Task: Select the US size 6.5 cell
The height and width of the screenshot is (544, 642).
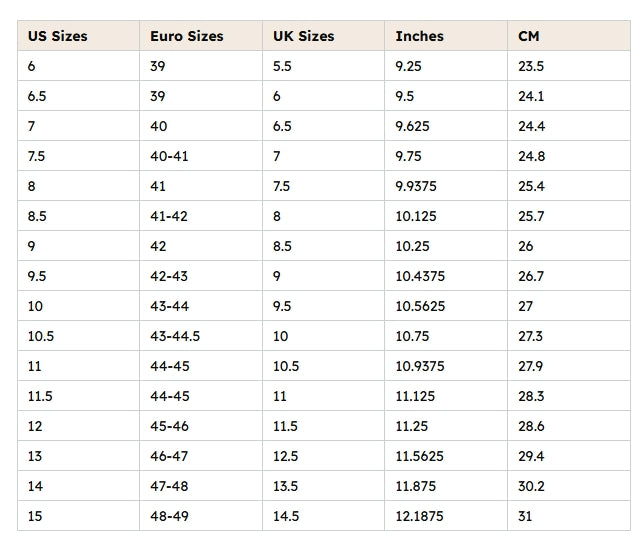Action: [78, 96]
